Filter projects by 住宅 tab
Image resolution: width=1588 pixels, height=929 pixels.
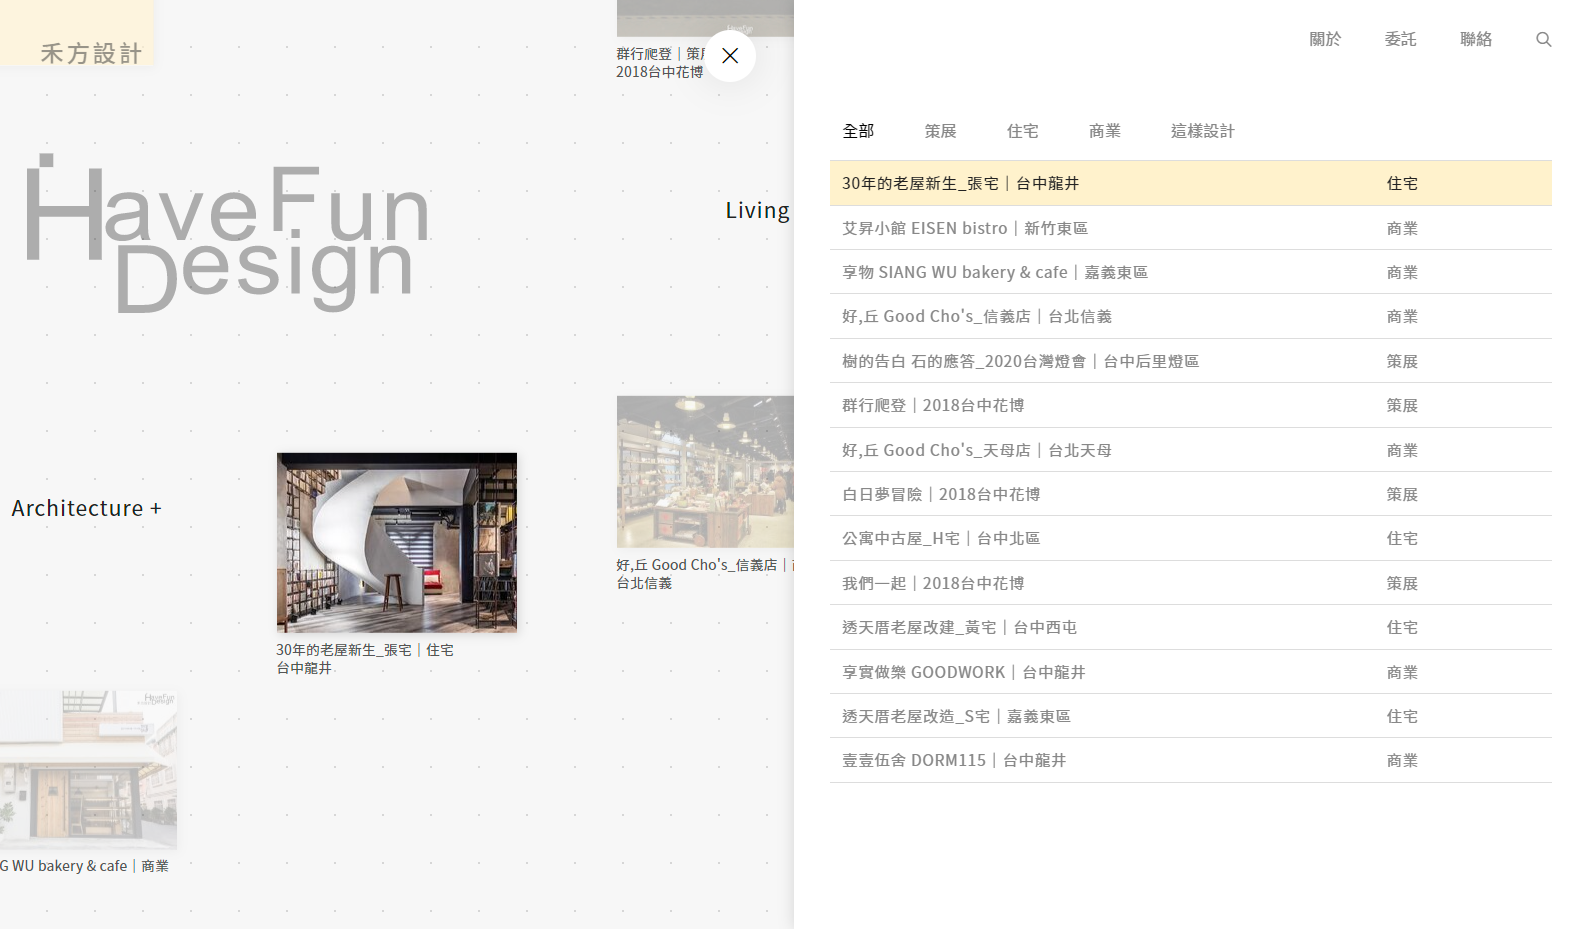(x=1022, y=131)
